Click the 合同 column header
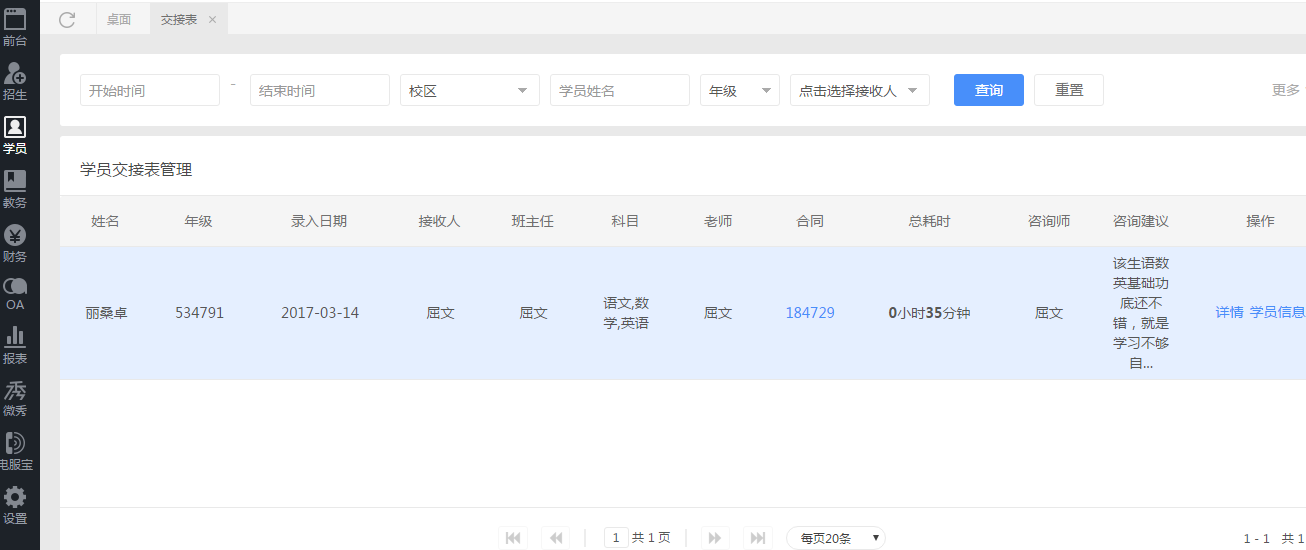The height and width of the screenshot is (550, 1306). (810, 221)
